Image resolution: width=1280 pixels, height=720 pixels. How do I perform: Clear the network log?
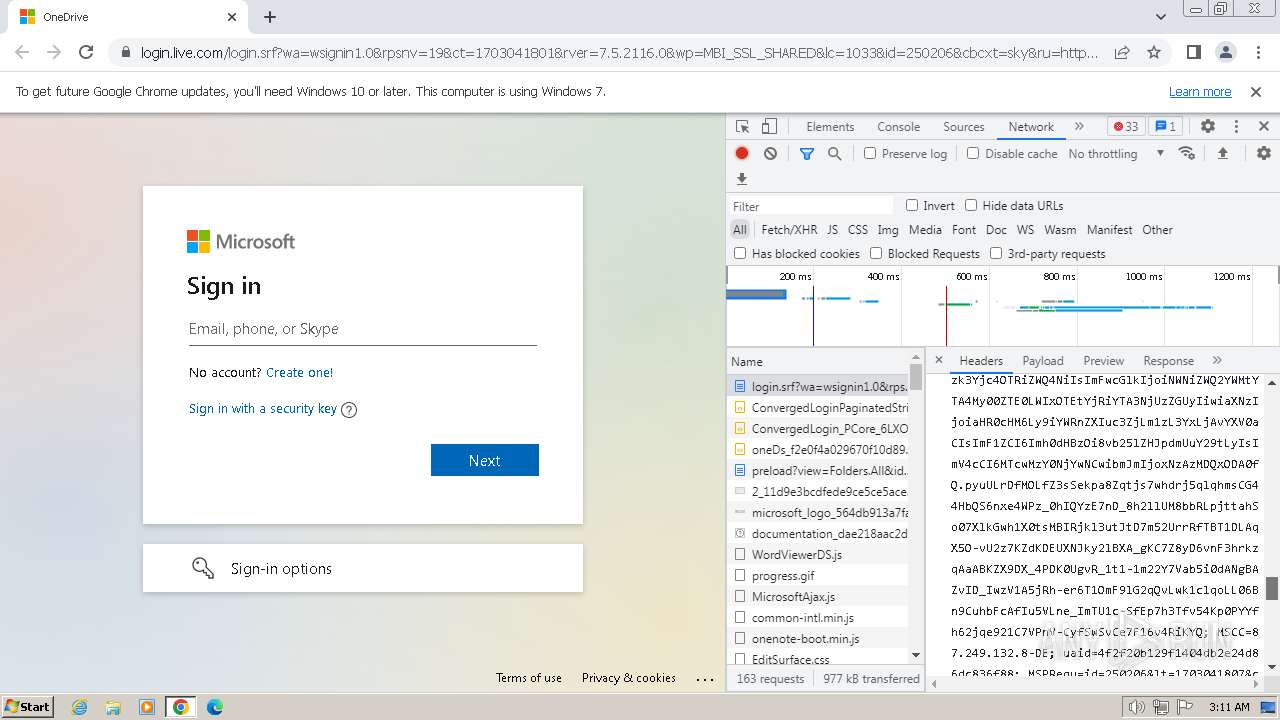click(x=770, y=154)
